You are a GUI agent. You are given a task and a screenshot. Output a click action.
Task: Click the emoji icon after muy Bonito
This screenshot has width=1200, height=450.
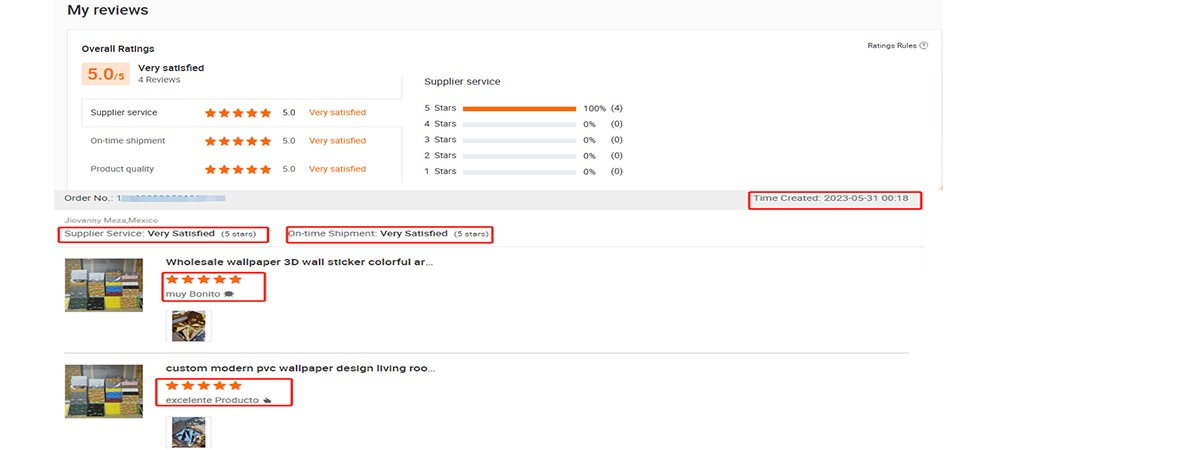[229, 295]
